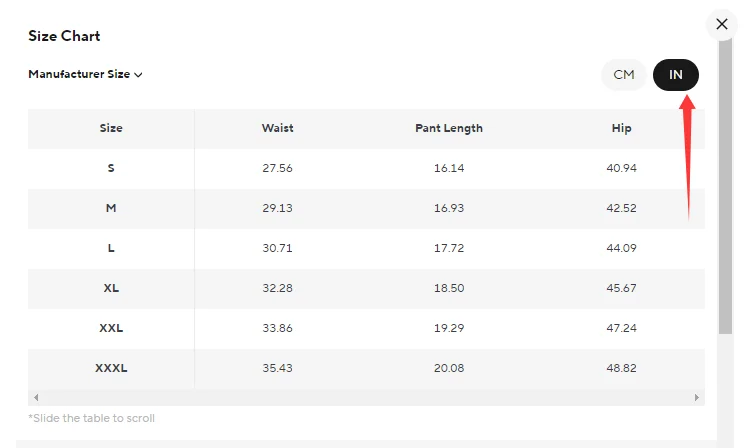Open the Manufacturer Size dropdown
This screenshot has width=749, height=448.
[85, 74]
